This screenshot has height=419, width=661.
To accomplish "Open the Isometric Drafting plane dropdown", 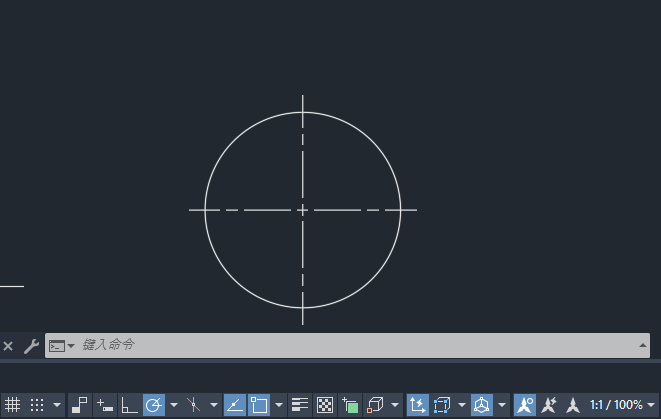I will coord(214,405).
